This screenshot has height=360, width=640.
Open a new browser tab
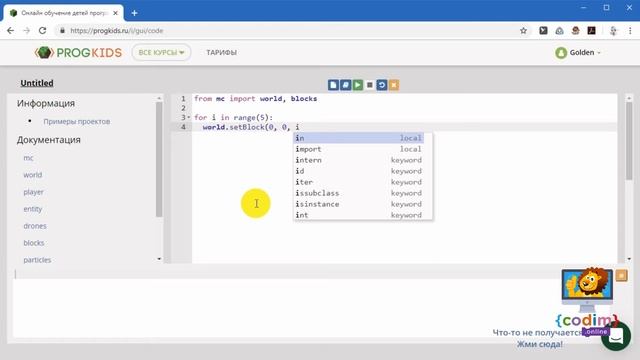click(x=134, y=13)
